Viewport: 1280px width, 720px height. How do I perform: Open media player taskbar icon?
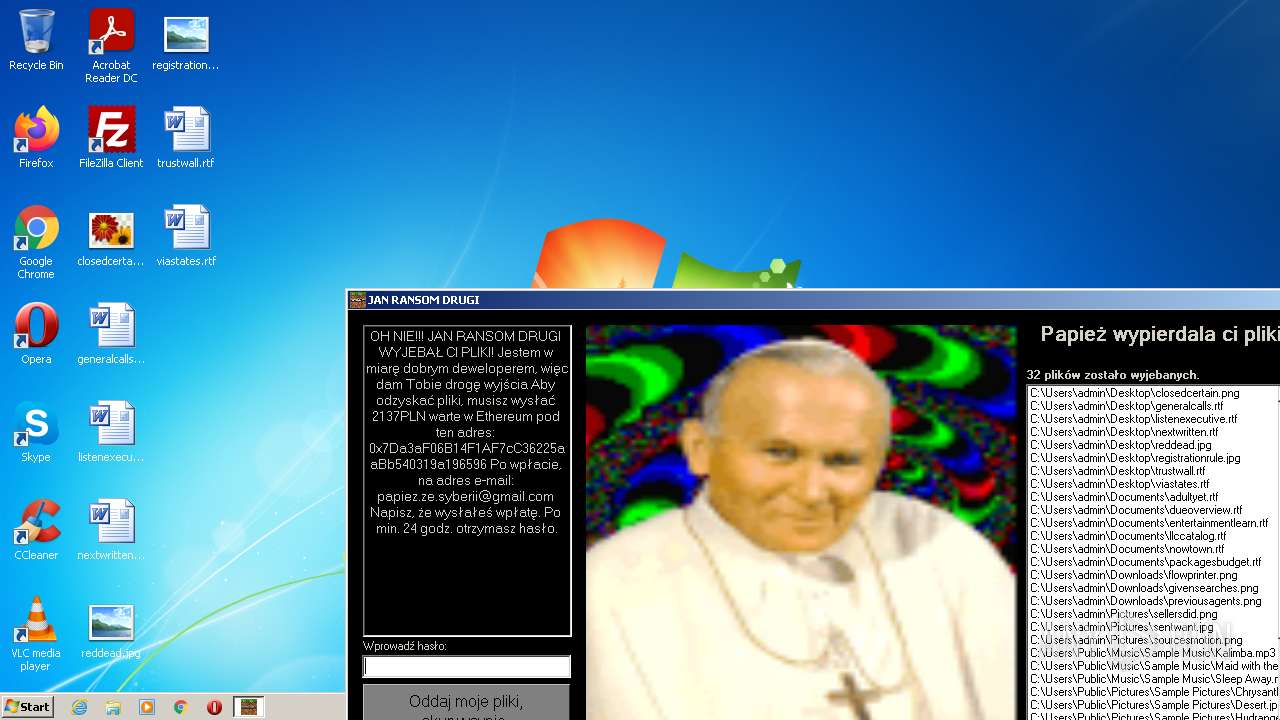[147, 707]
